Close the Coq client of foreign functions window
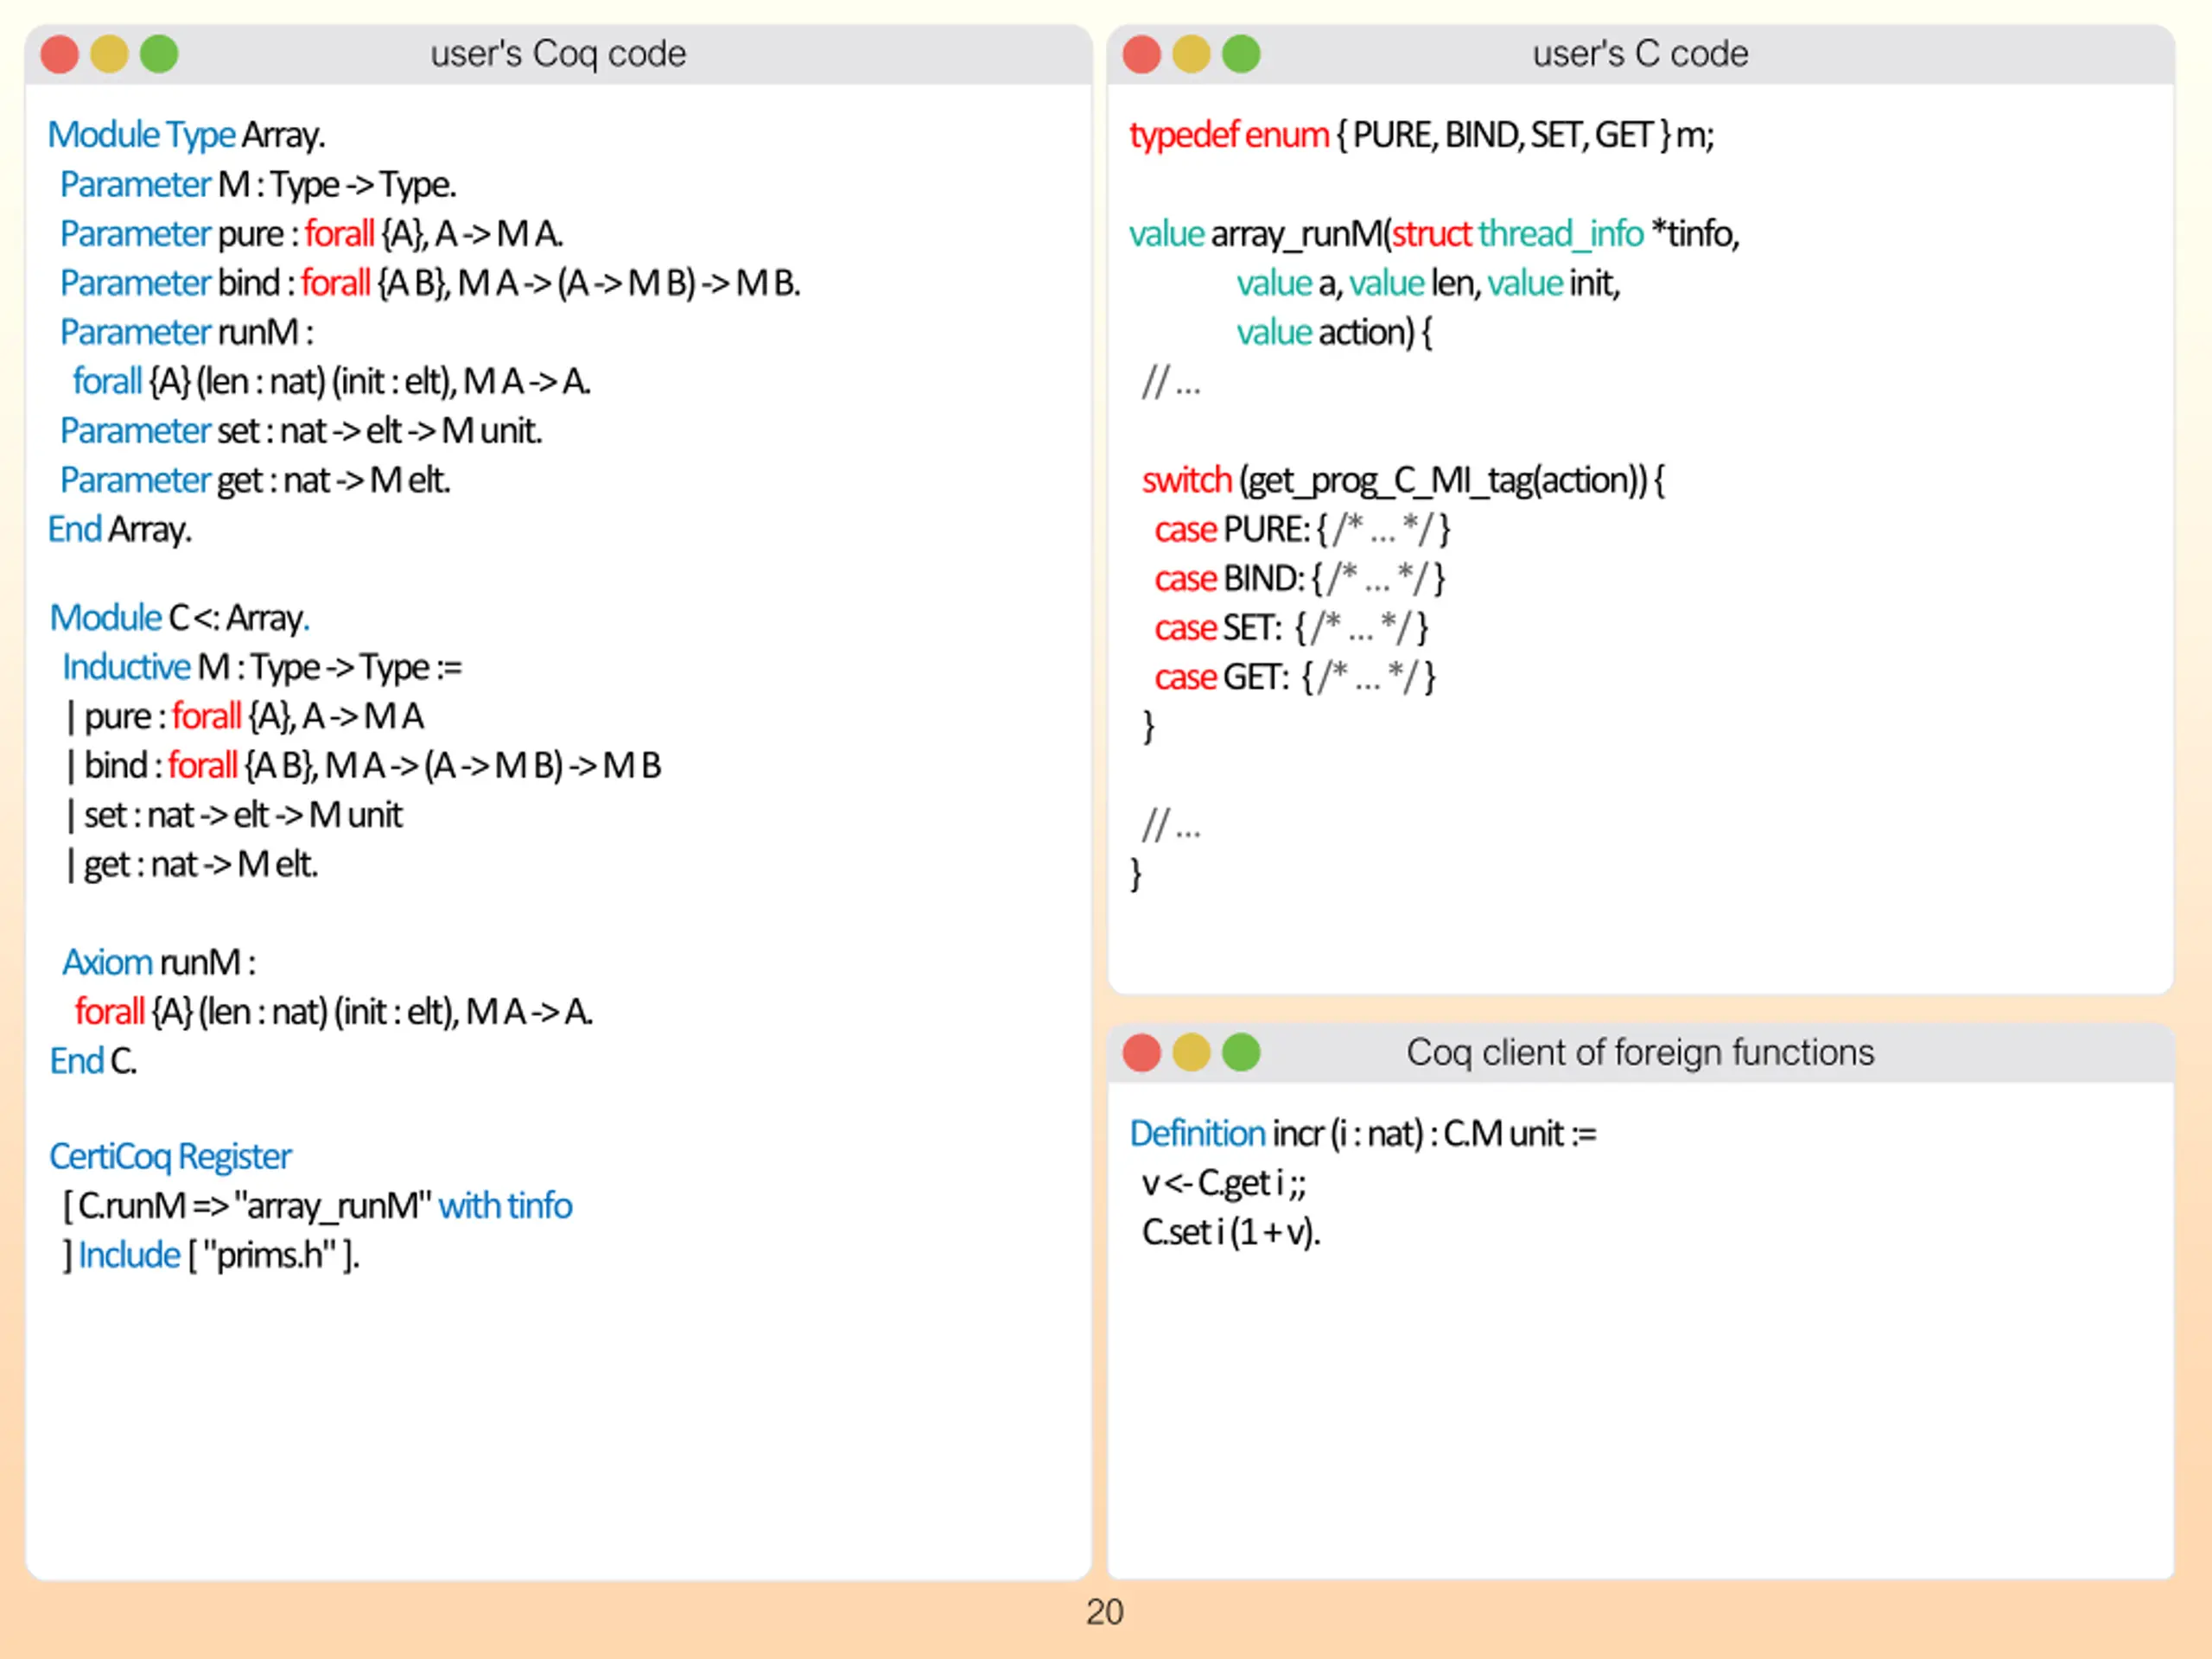This screenshot has height=1659, width=2212. point(1141,1052)
